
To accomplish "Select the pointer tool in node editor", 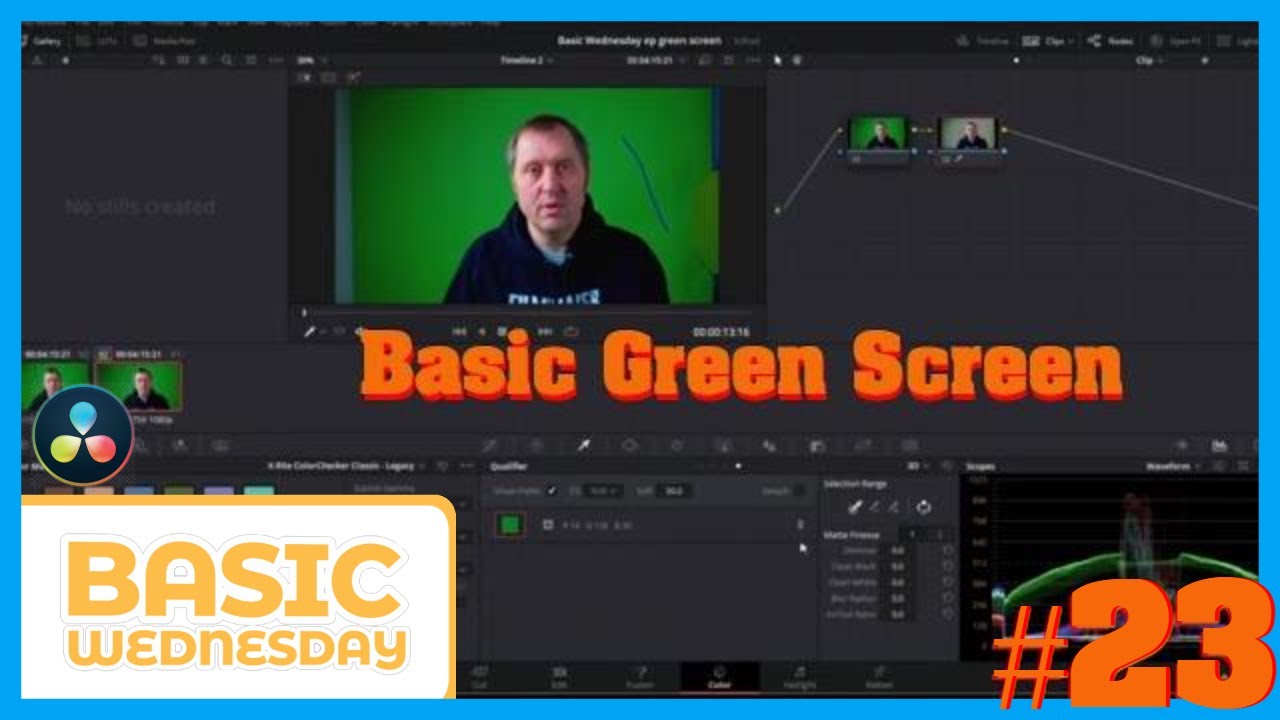I will point(779,61).
